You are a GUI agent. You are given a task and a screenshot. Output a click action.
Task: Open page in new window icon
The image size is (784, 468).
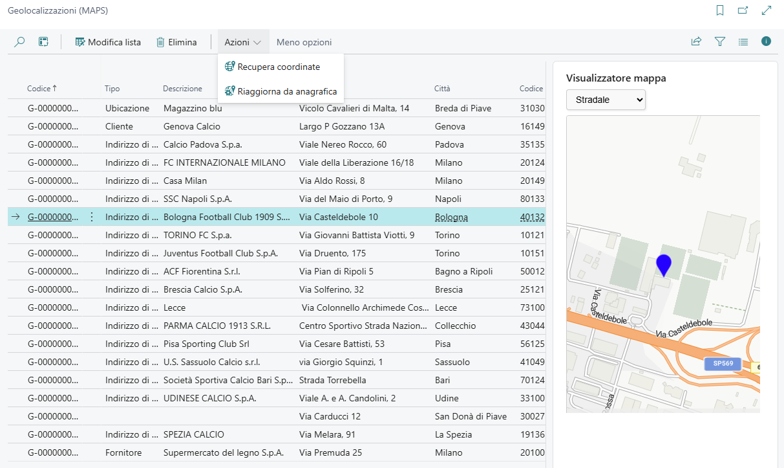point(743,10)
